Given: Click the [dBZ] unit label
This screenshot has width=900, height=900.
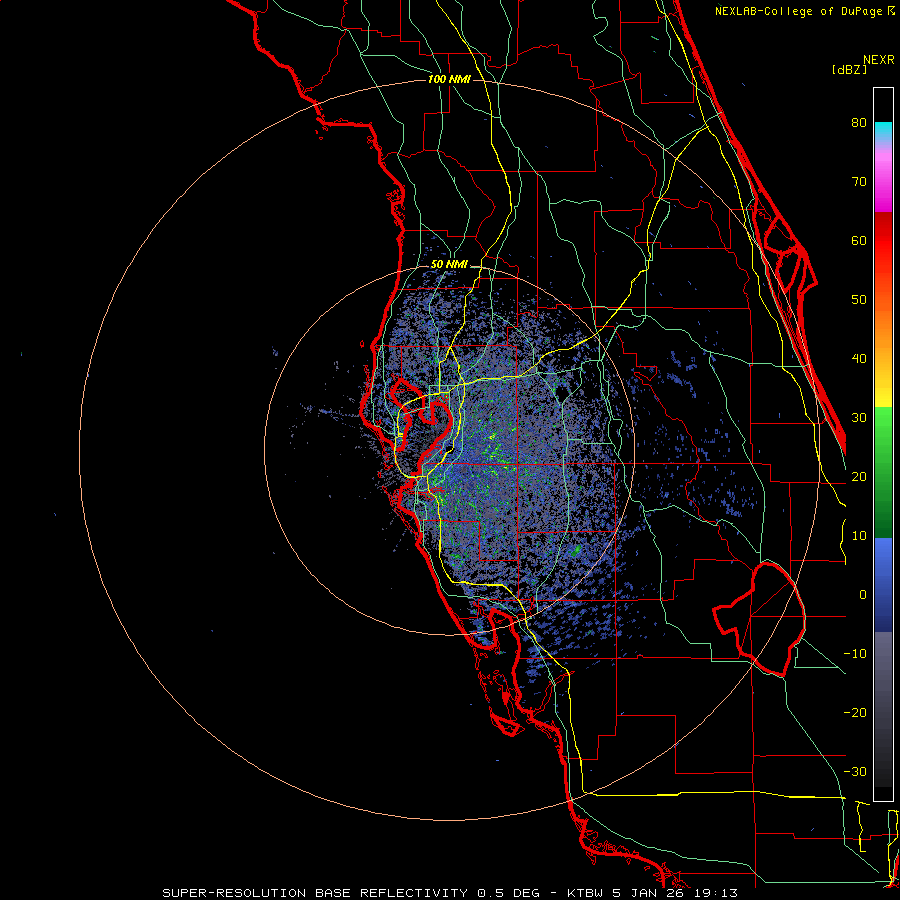Looking at the screenshot, I should tap(849, 69).
